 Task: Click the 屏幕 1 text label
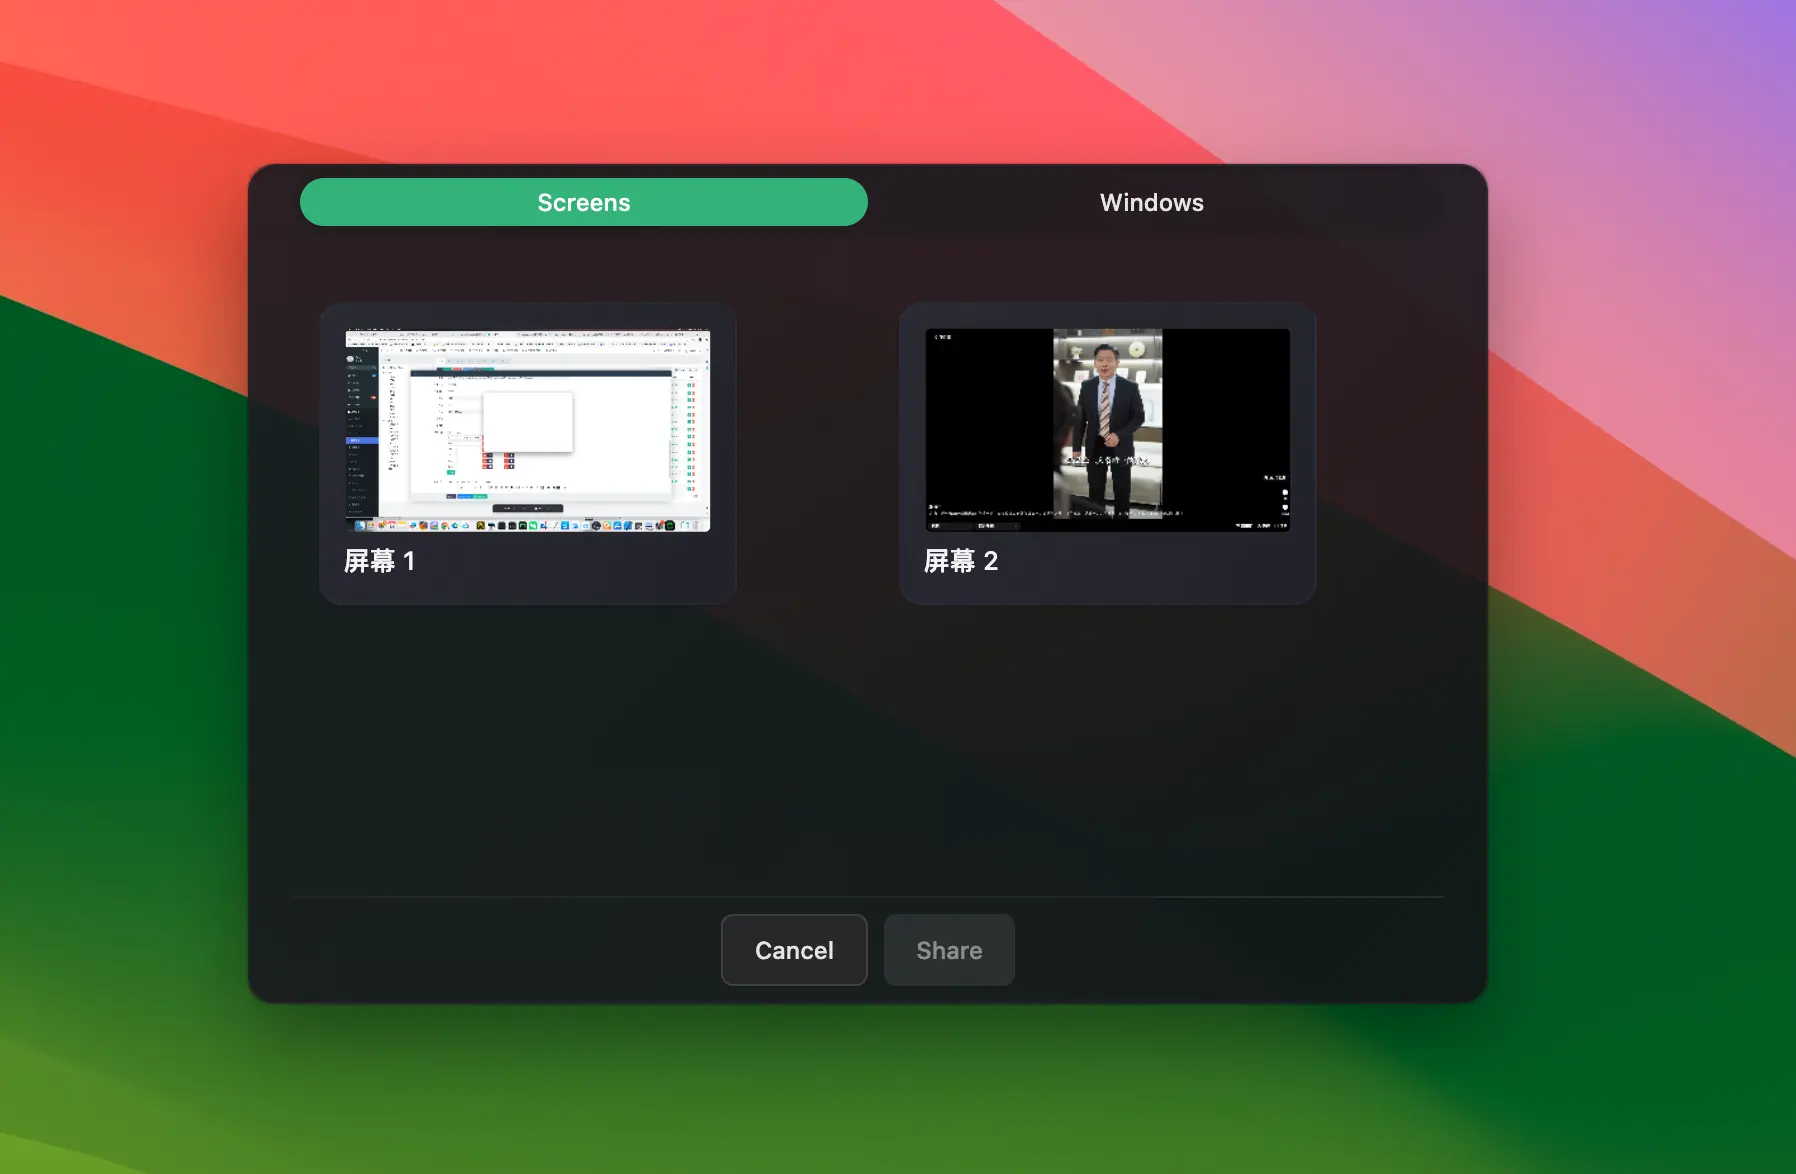tap(379, 561)
